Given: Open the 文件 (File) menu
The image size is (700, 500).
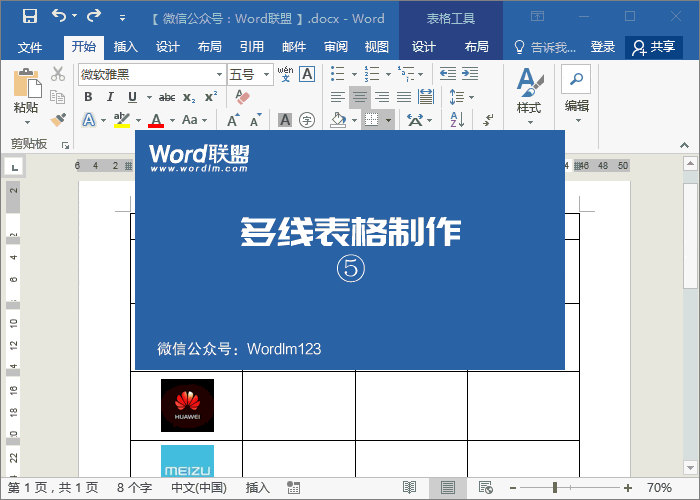Looking at the screenshot, I should [30, 47].
